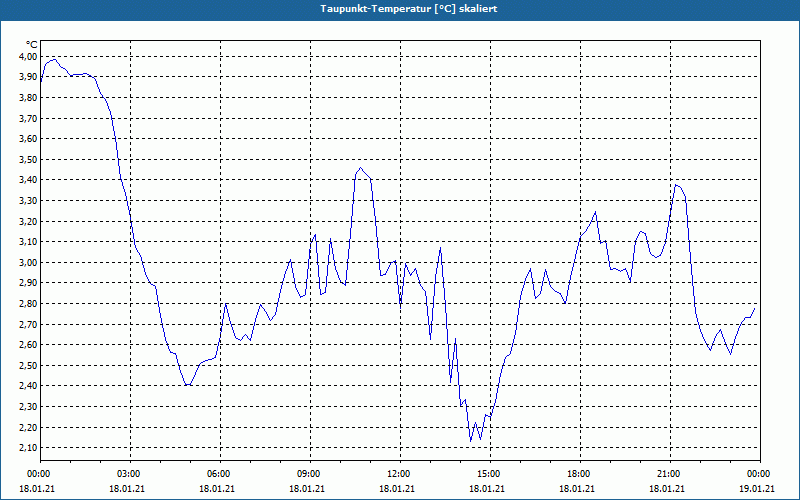Image resolution: width=800 pixels, height=500 pixels.
Task: Select the 2,10 y-axis label
Action: [x=29, y=447]
